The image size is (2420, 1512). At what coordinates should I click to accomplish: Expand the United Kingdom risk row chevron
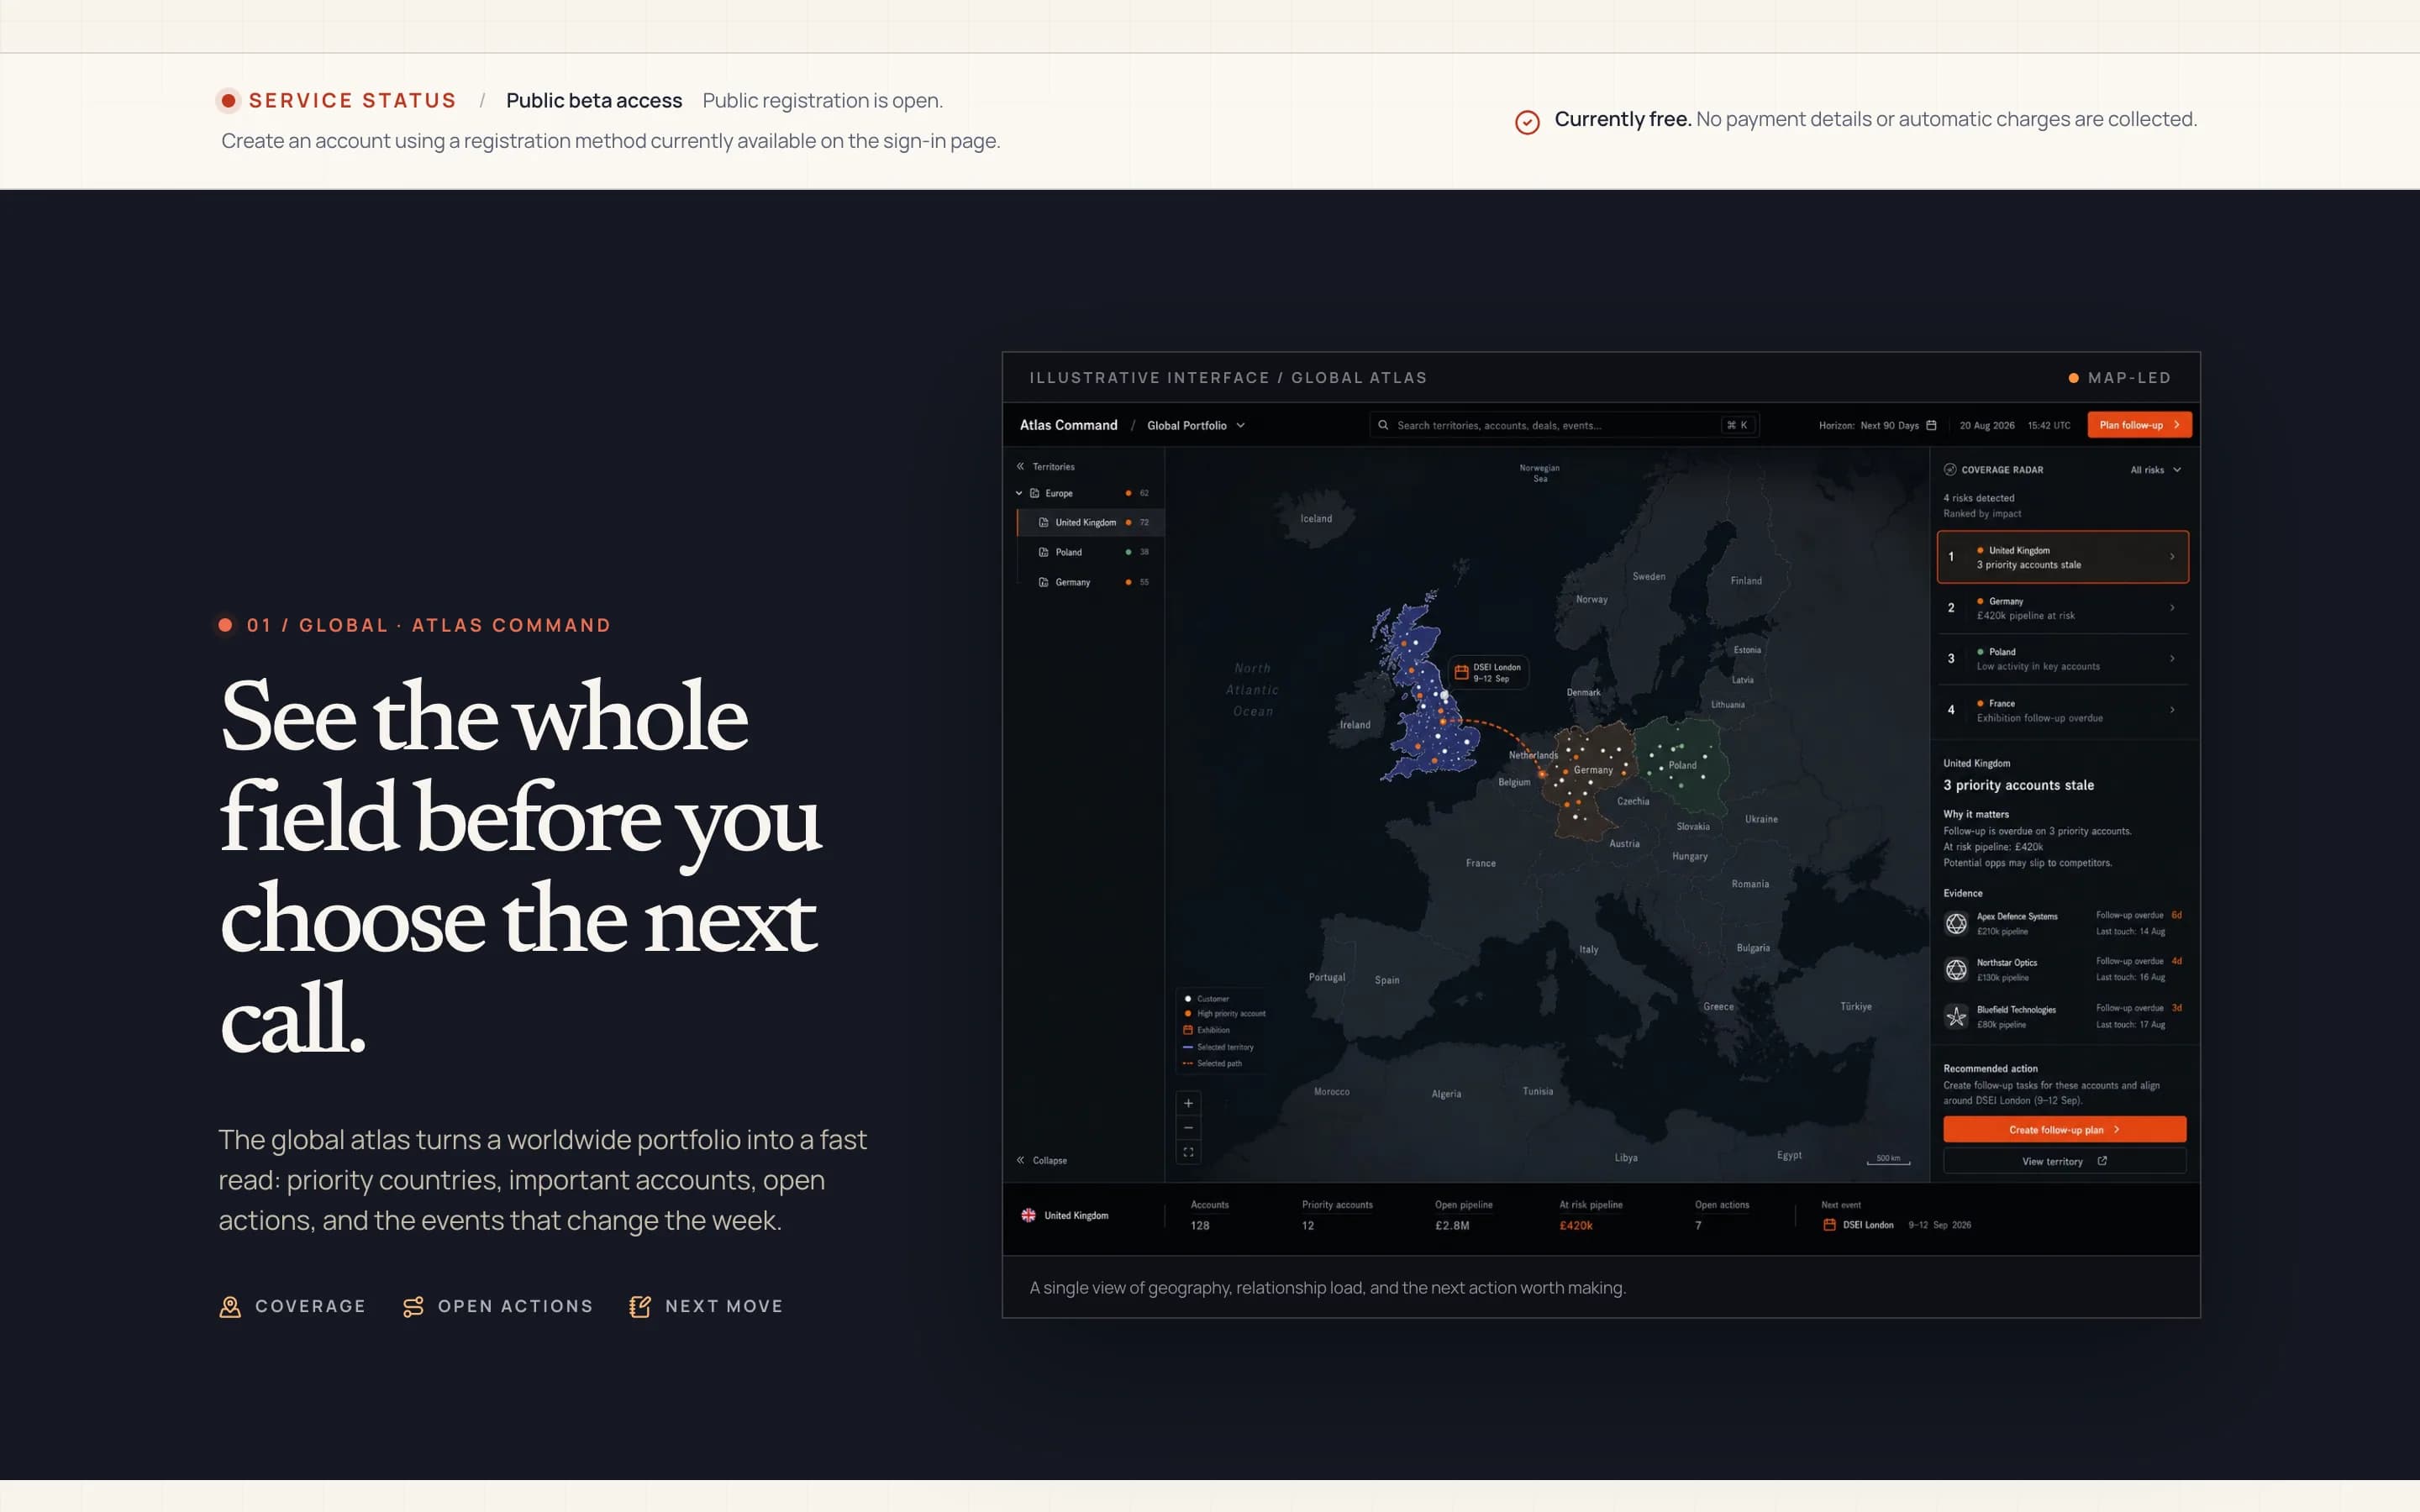[2172, 557]
